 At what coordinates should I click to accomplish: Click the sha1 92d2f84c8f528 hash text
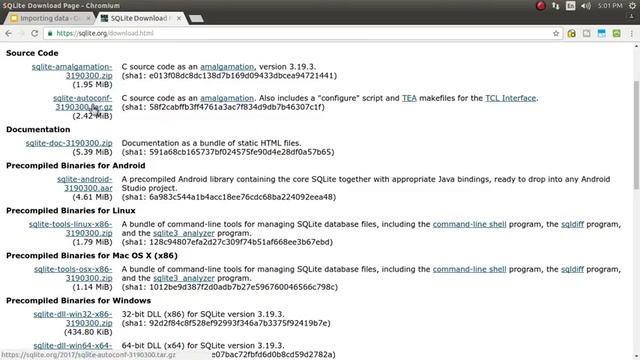226,323
